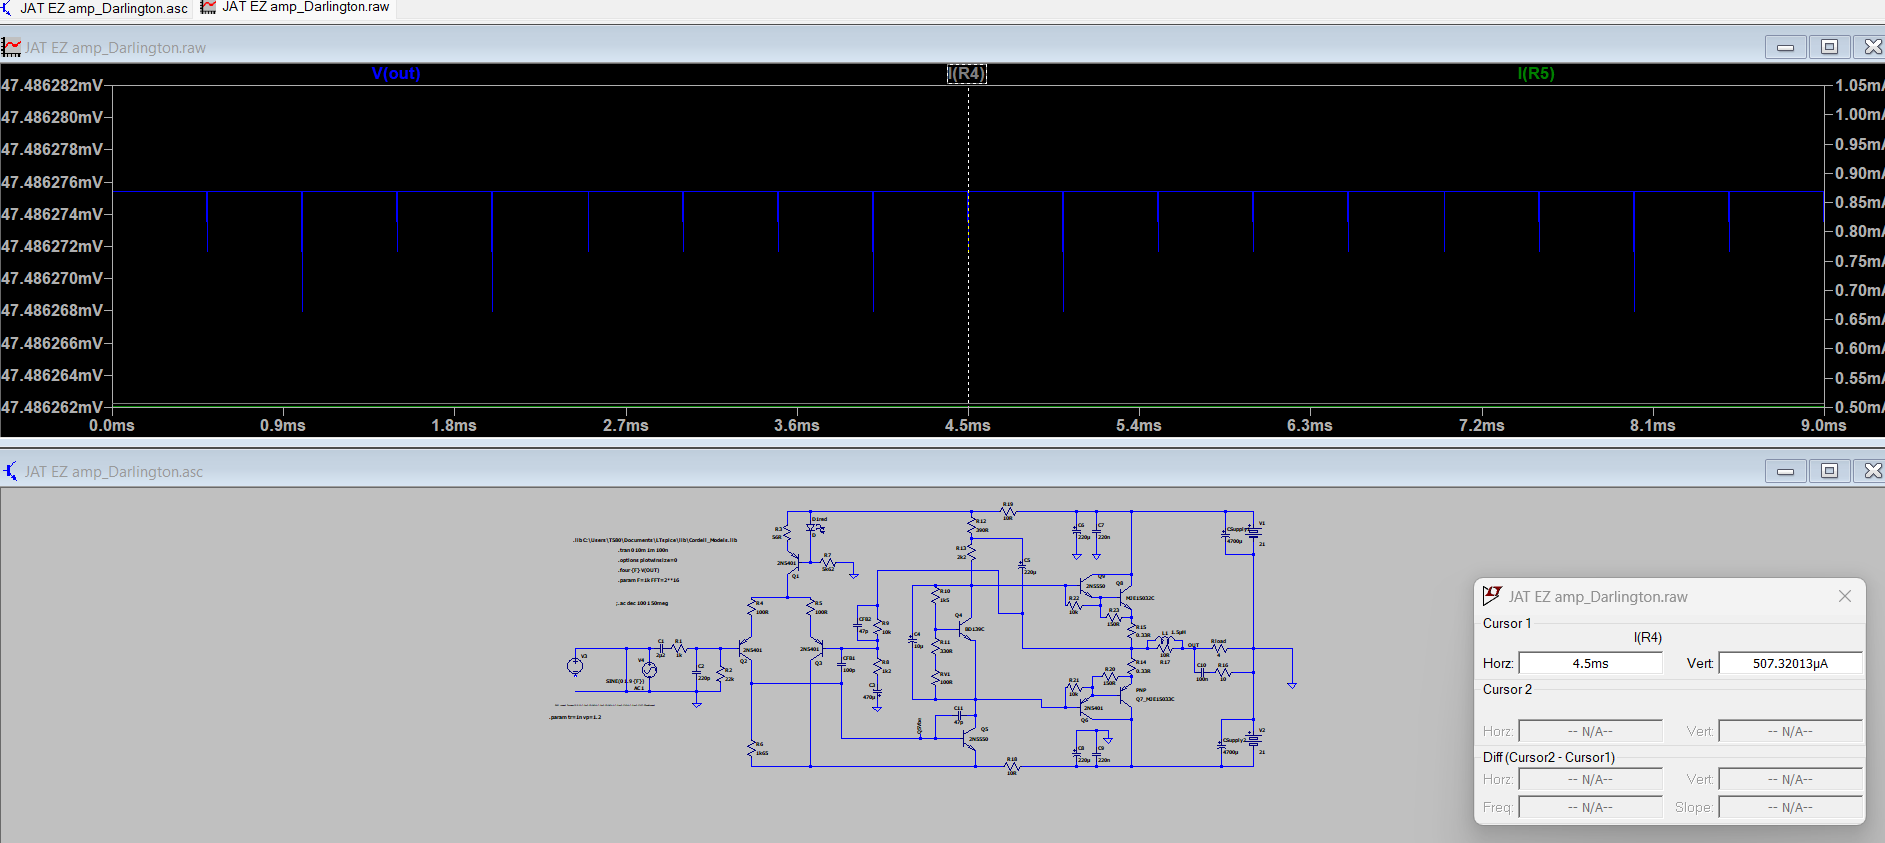
Task: Select the Dled LED symbol
Action: coord(817,528)
